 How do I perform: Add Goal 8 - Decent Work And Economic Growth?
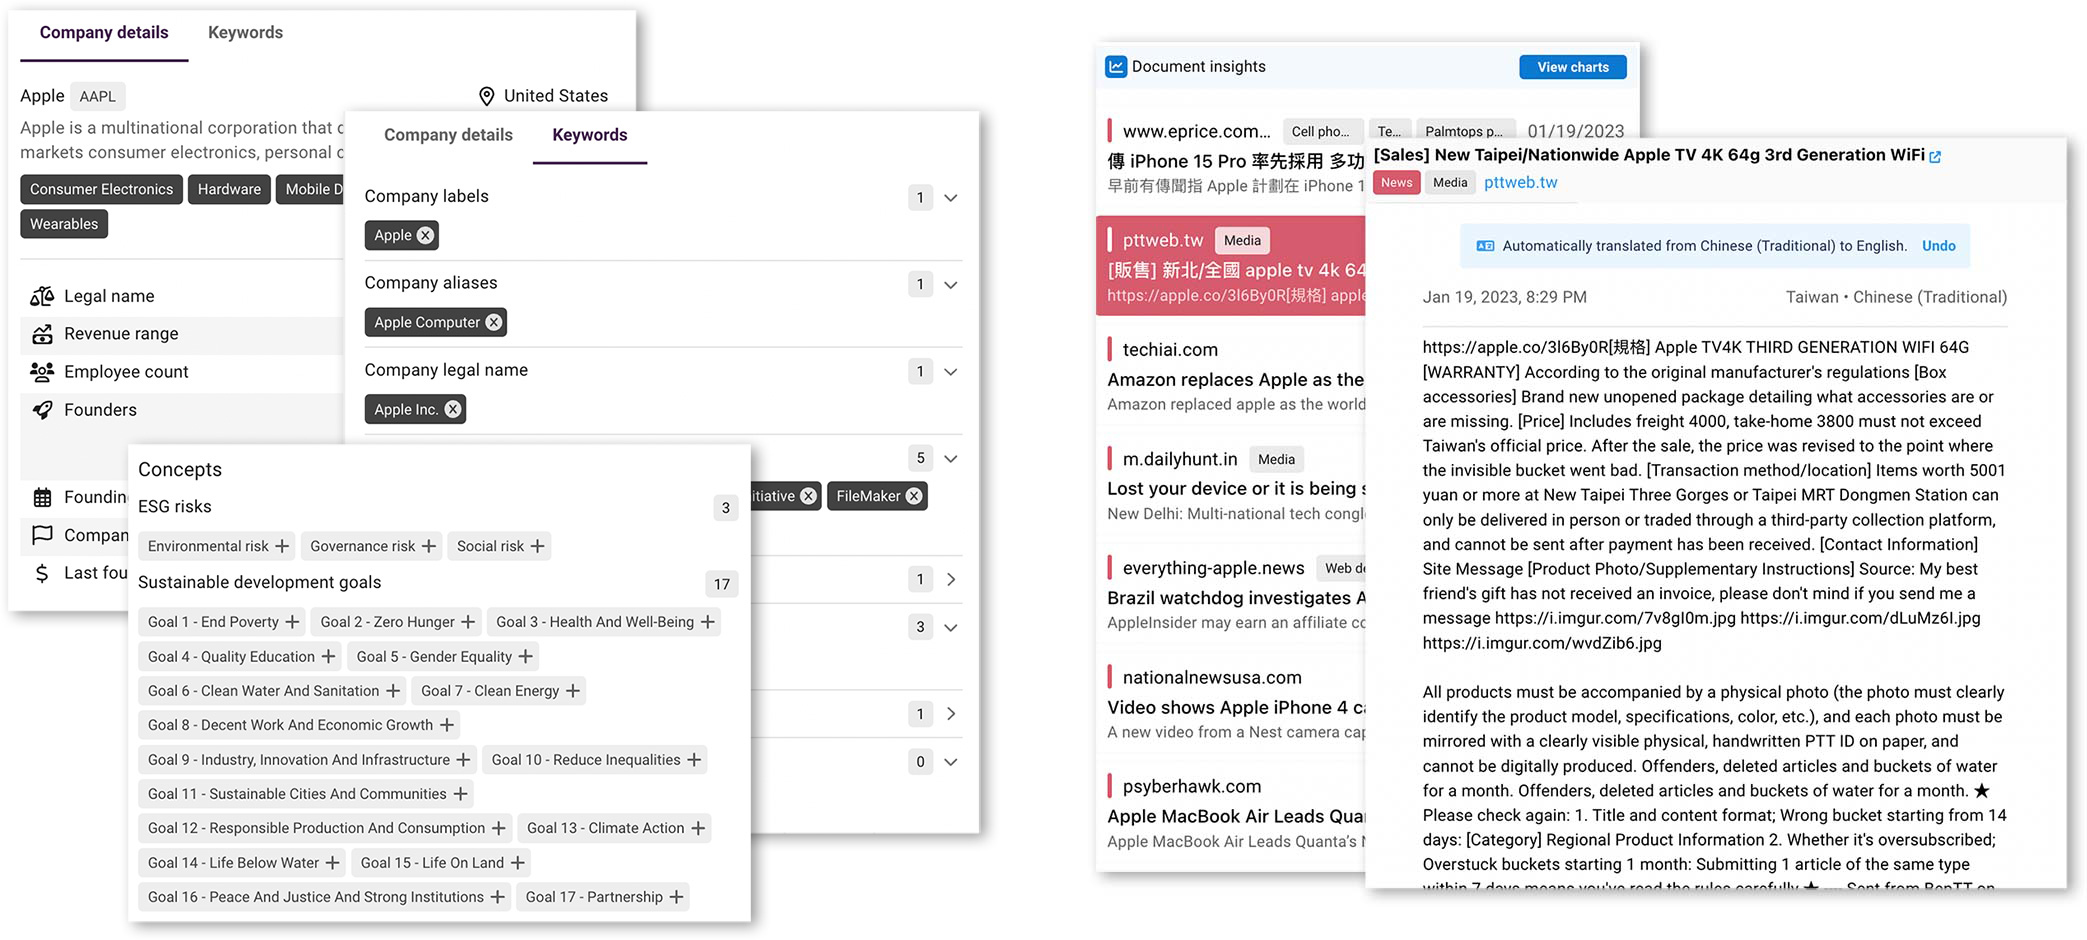[447, 725]
